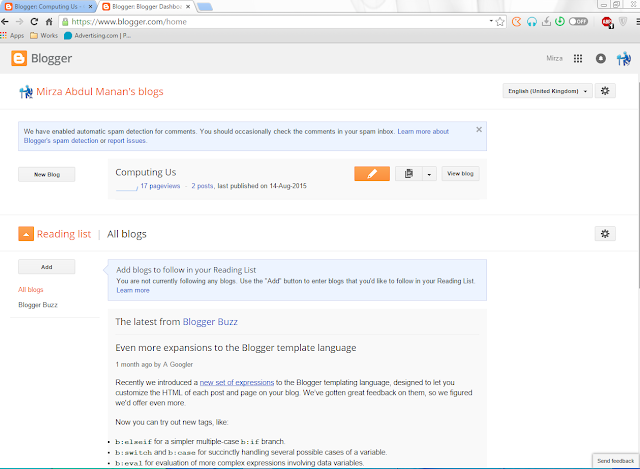Image resolution: width=640 pixels, height=469 pixels.
Task: Click the orange Blogger logo icon
Action: 19,58
